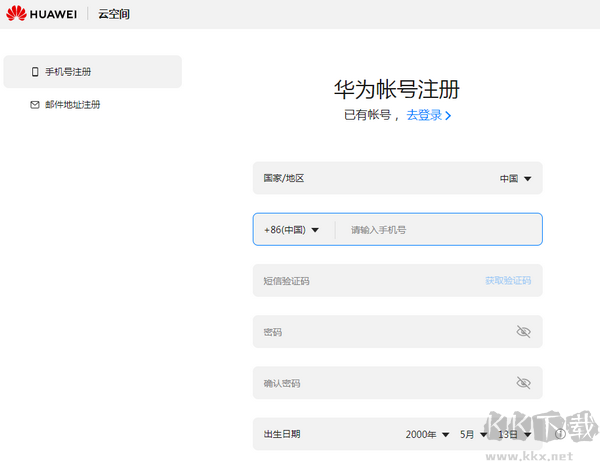600x463 pixels.
Task: Select the birth month dropdown 5月
Action: [472, 435]
